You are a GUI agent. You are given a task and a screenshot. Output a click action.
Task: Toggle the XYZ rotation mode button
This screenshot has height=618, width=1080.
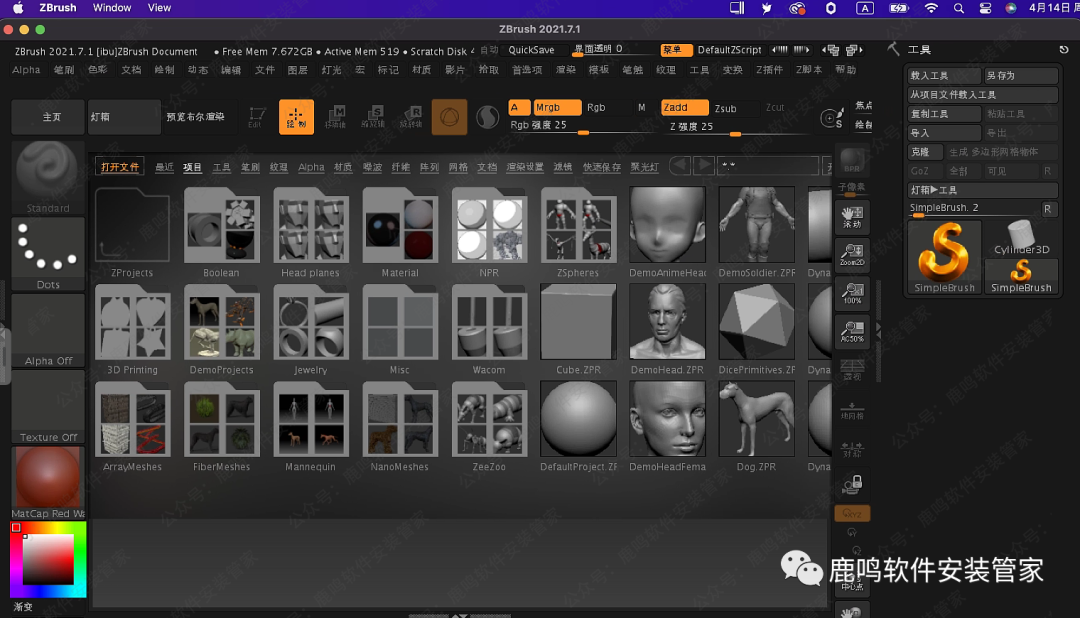pyautogui.click(x=852, y=513)
